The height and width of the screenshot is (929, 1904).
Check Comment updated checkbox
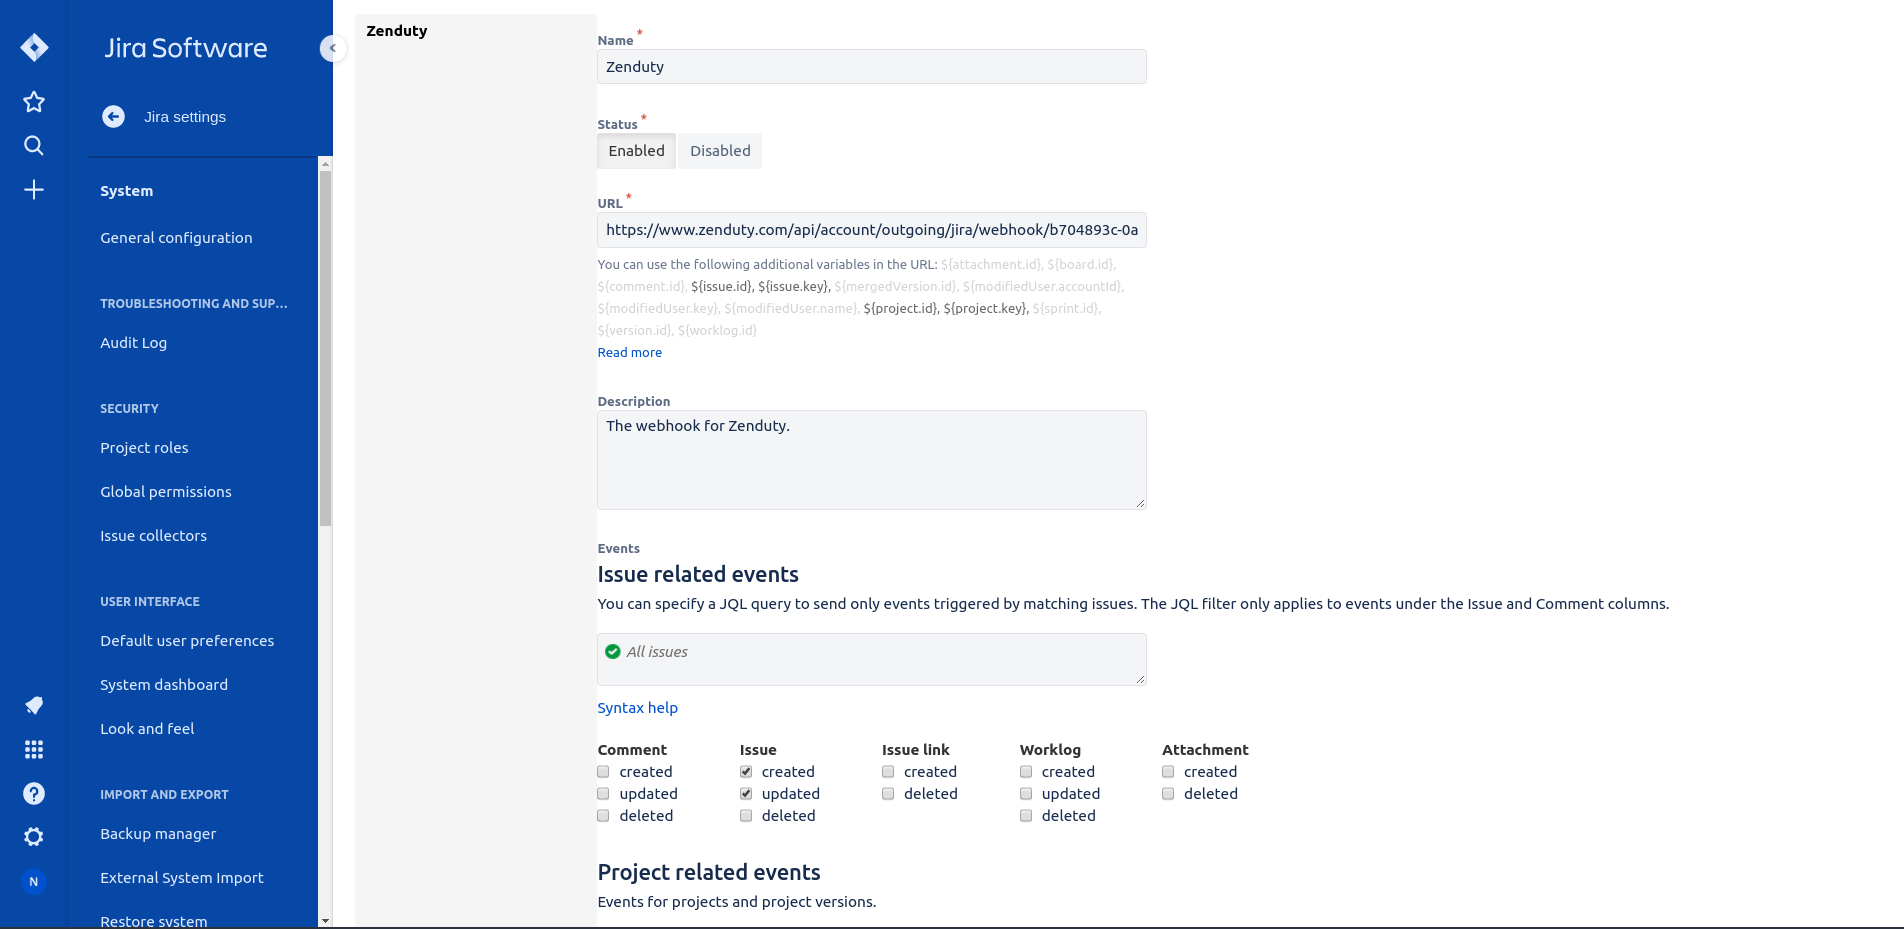click(x=603, y=794)
